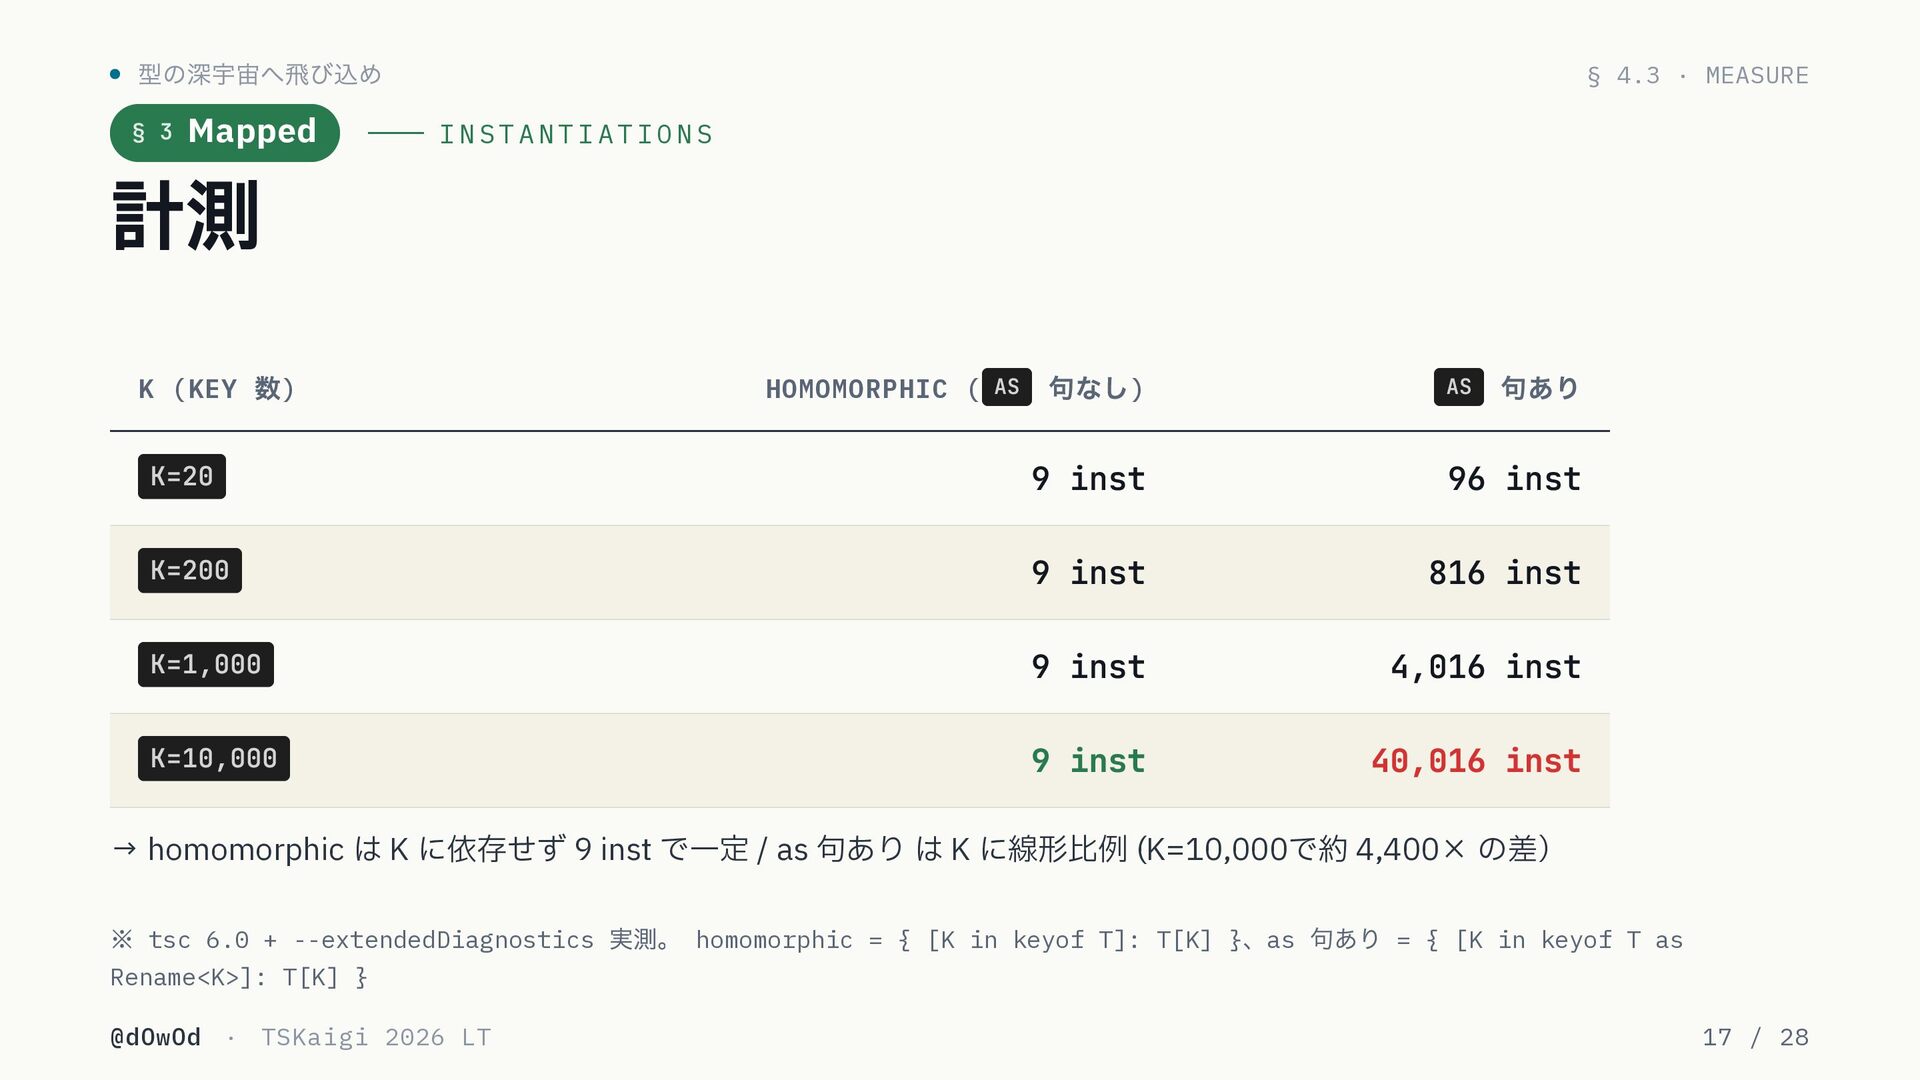Select the '96 inst' cell

pyautogui.click(x=1514, y=479)
